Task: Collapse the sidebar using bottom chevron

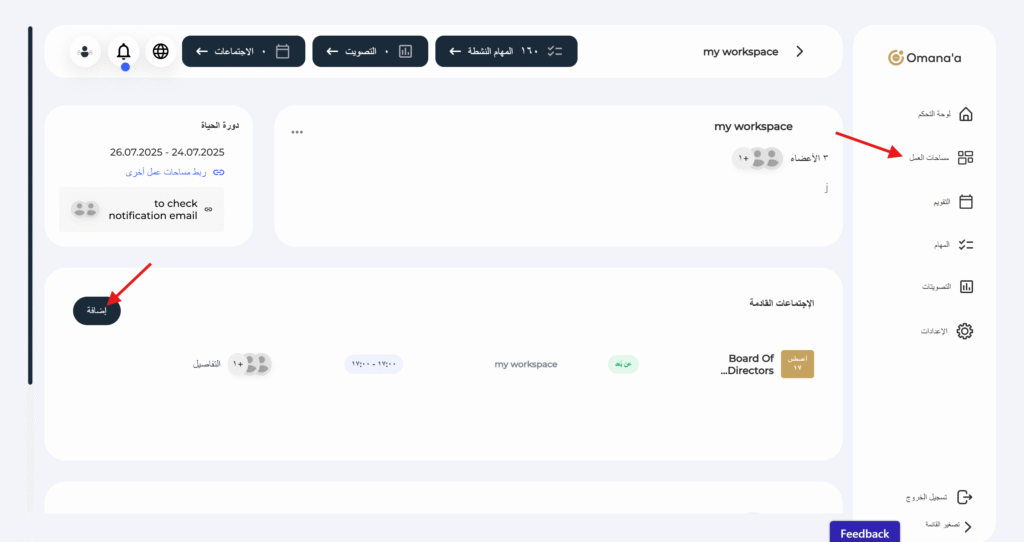Action: [967, 525]
